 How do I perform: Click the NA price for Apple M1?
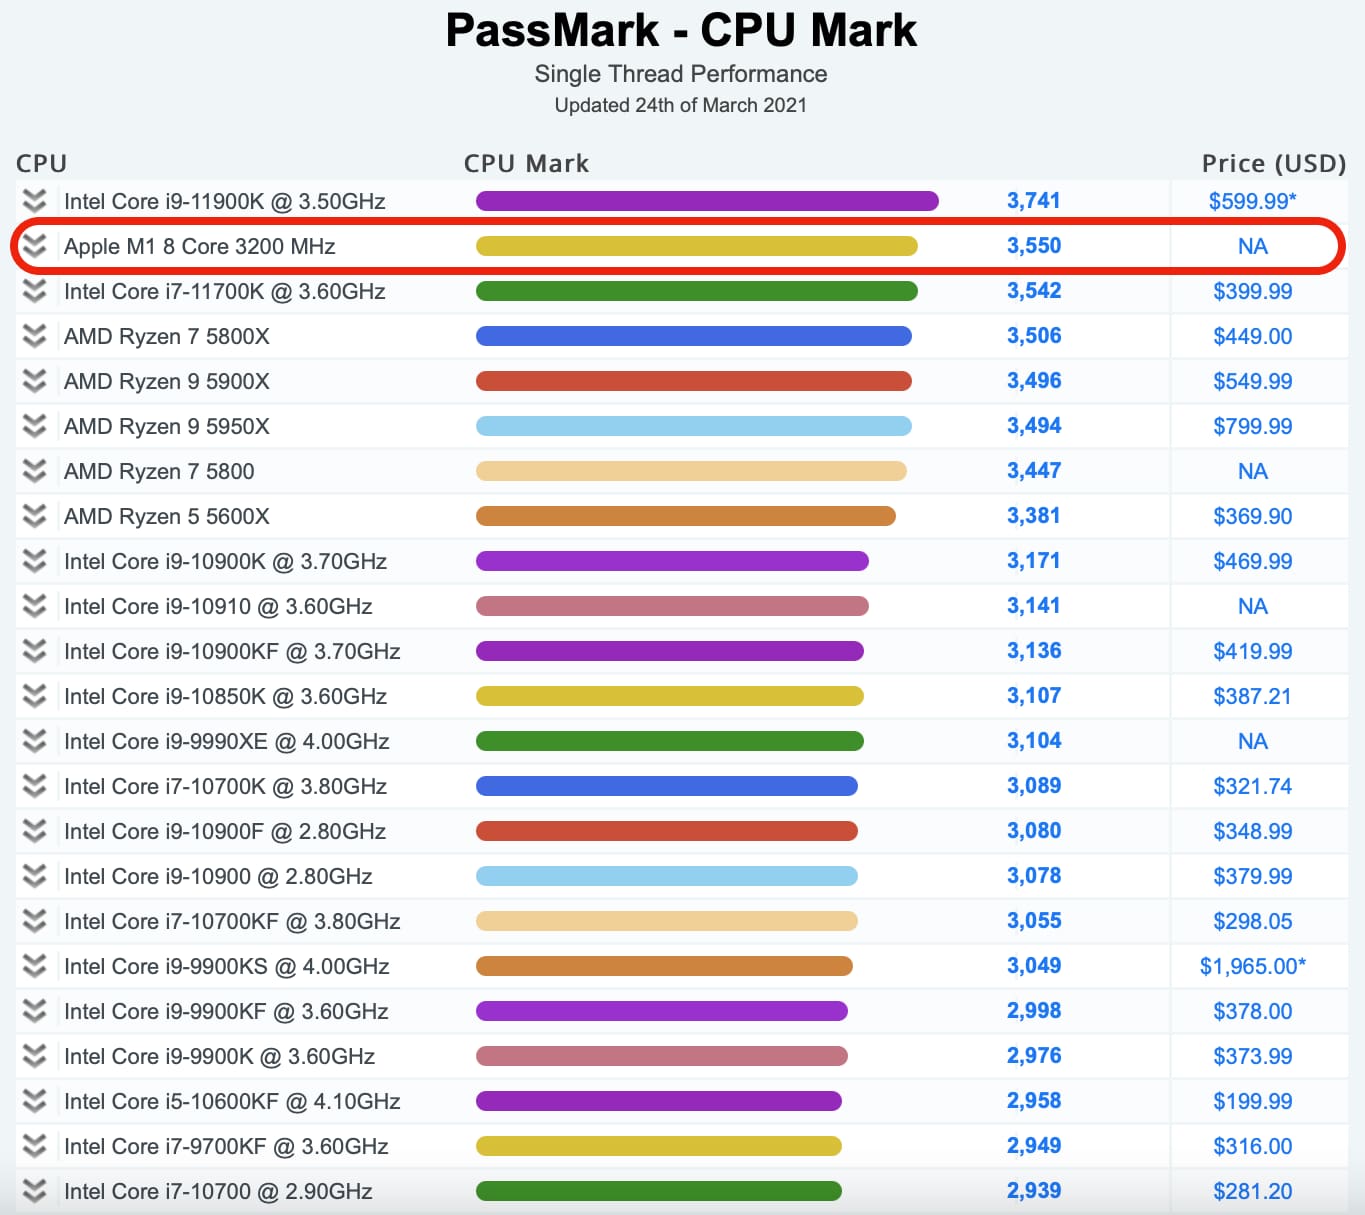tap(1253, 246)
